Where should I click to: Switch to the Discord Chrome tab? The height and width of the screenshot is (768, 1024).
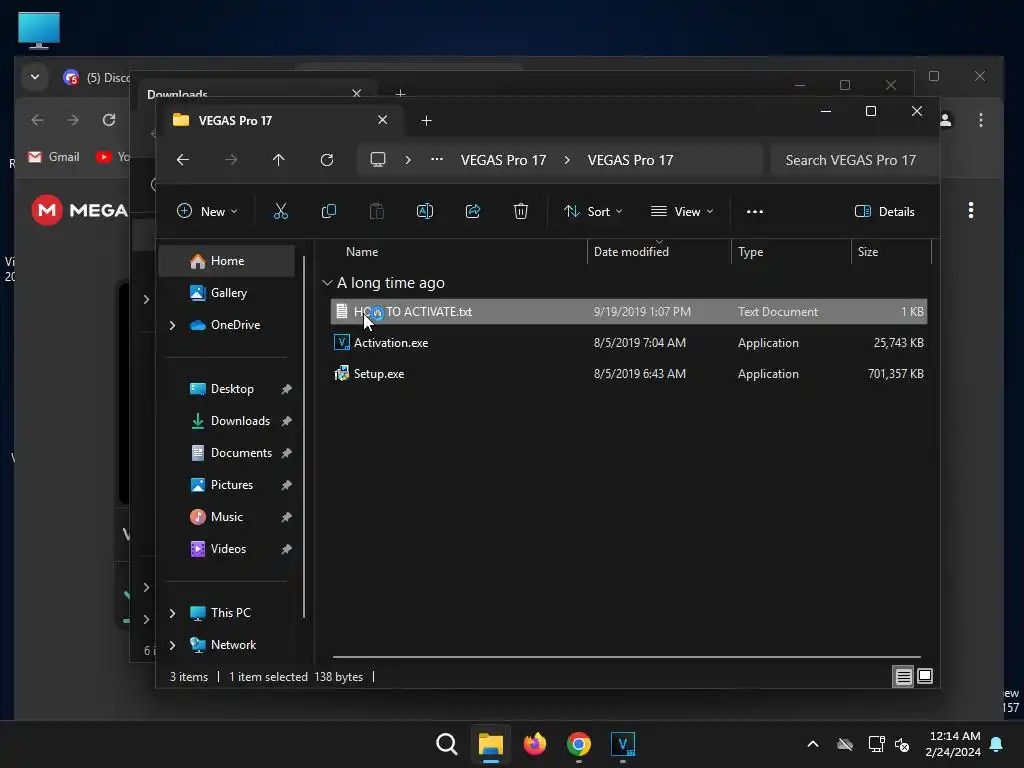tap(97, 78)
